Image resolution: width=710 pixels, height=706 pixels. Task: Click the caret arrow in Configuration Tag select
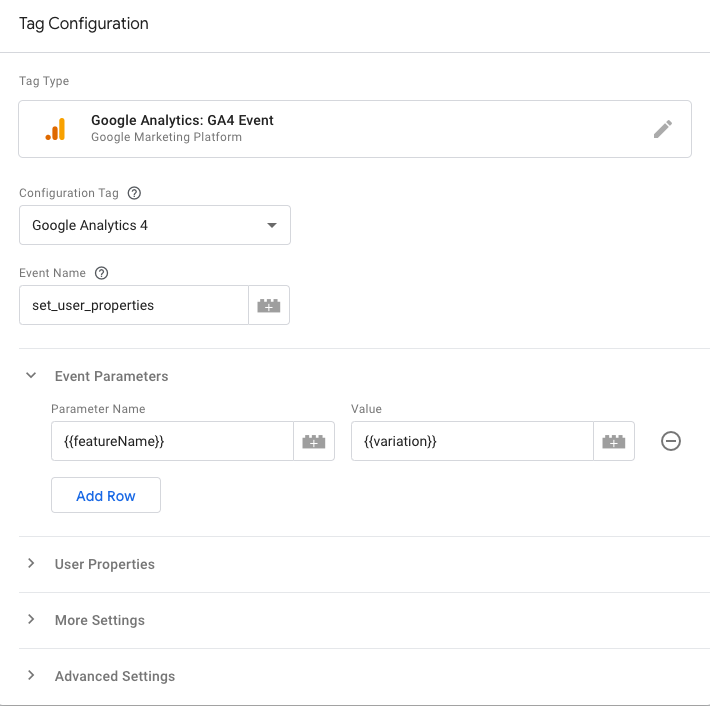click(x=271, y=226)
